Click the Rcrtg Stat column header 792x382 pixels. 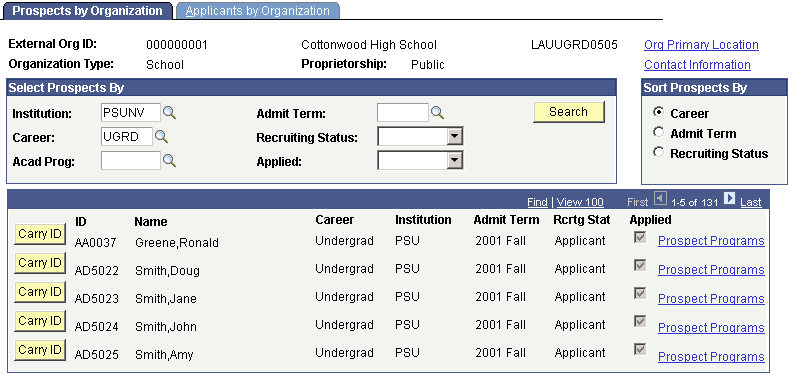coord(581,220)
